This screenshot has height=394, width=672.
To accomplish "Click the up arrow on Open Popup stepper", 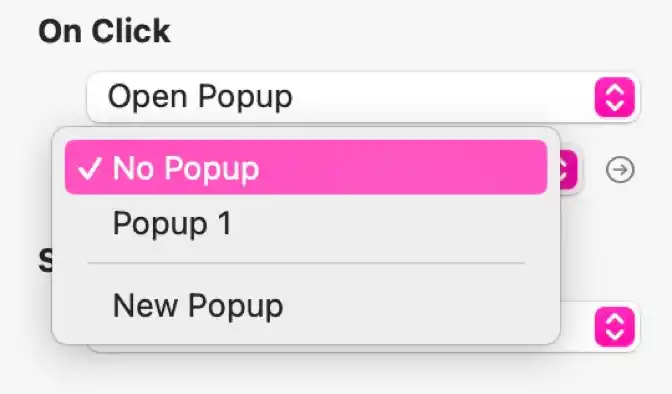I will click(x=615, y=90).
